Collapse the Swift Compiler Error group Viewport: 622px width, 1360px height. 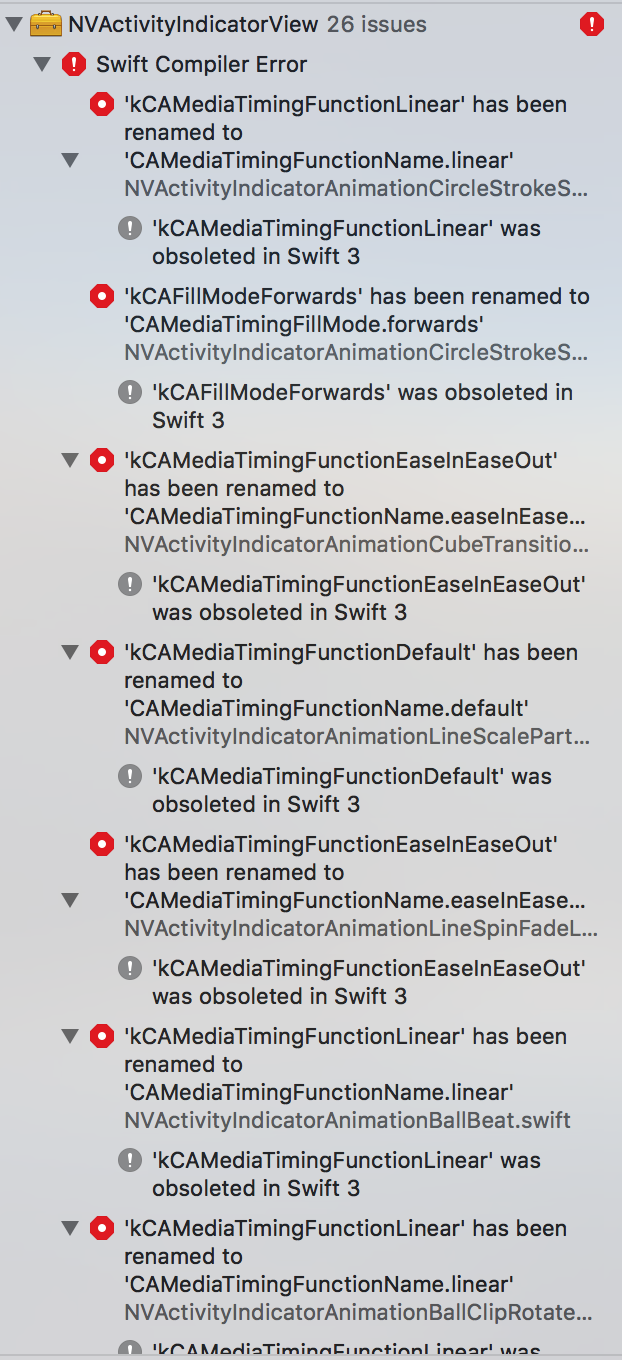(41, 64)
